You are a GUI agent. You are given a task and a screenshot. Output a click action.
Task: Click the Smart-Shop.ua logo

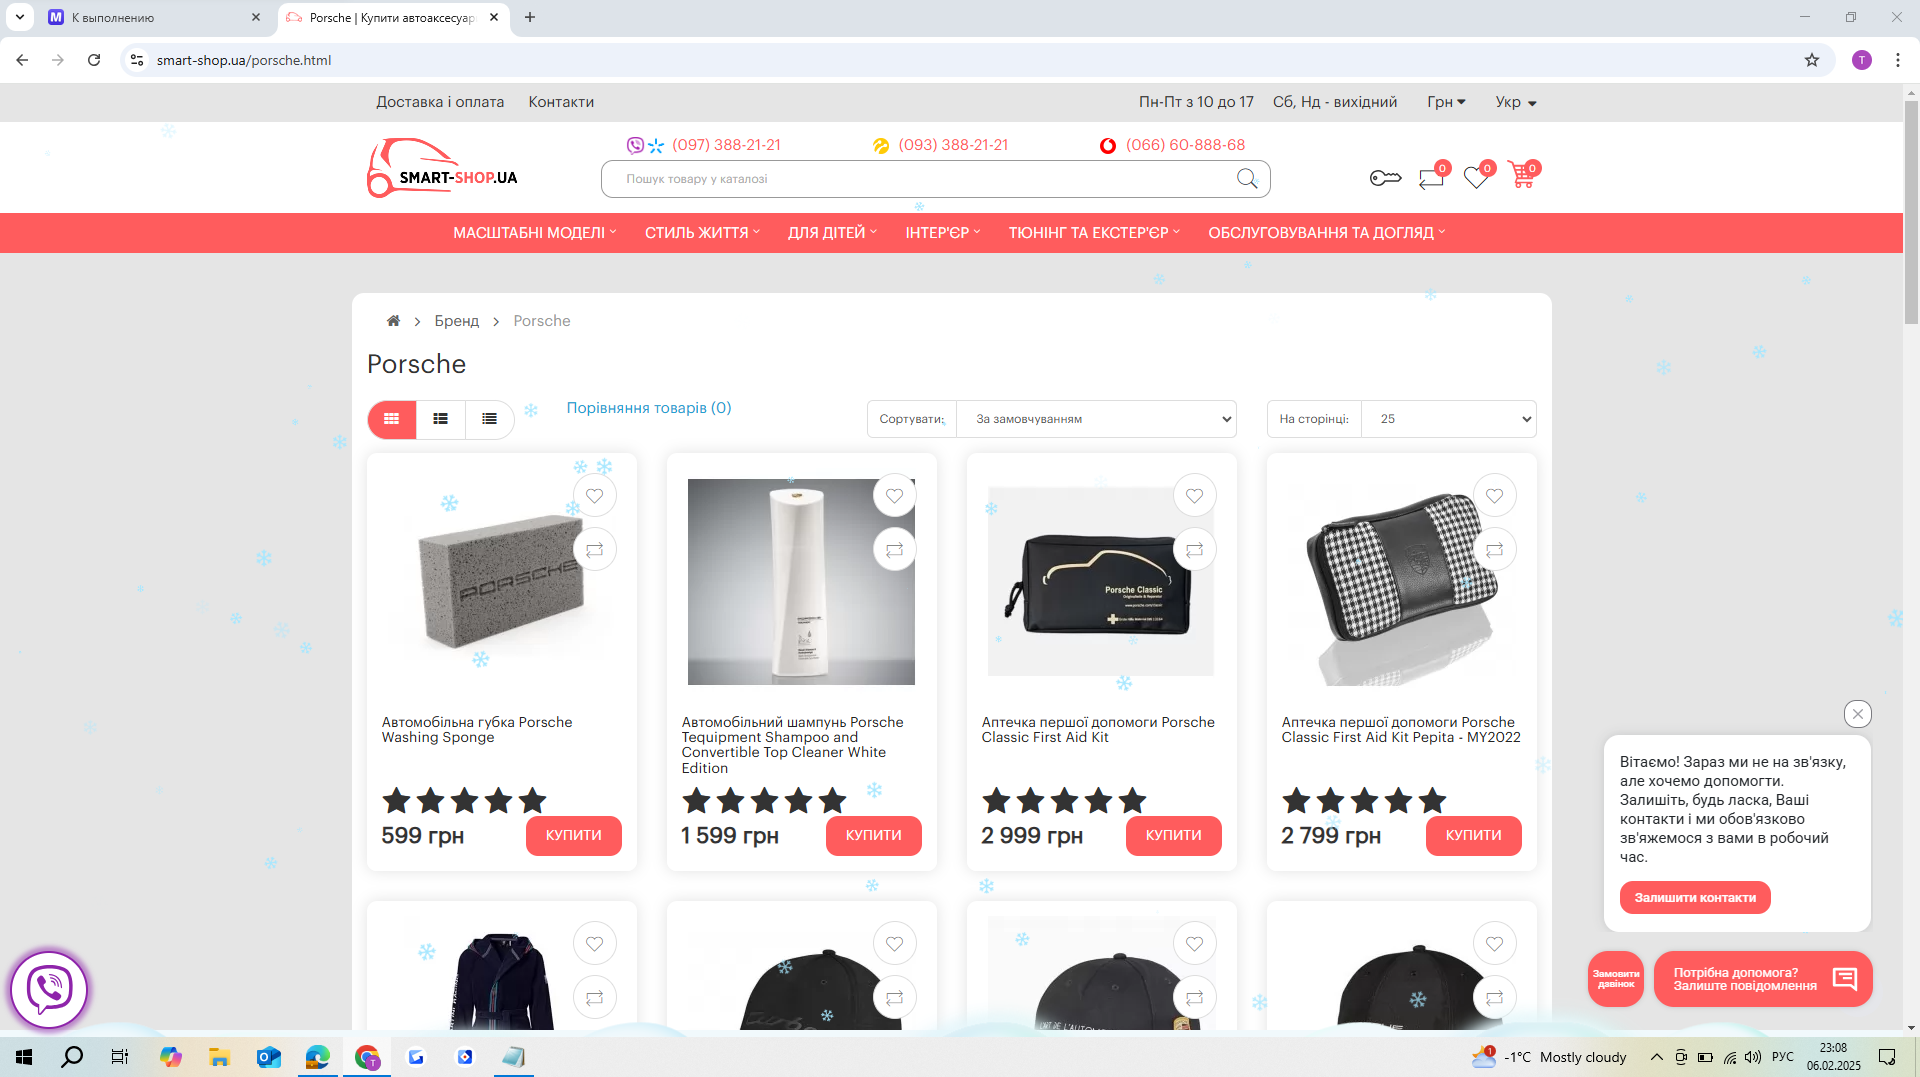(442, 168)
